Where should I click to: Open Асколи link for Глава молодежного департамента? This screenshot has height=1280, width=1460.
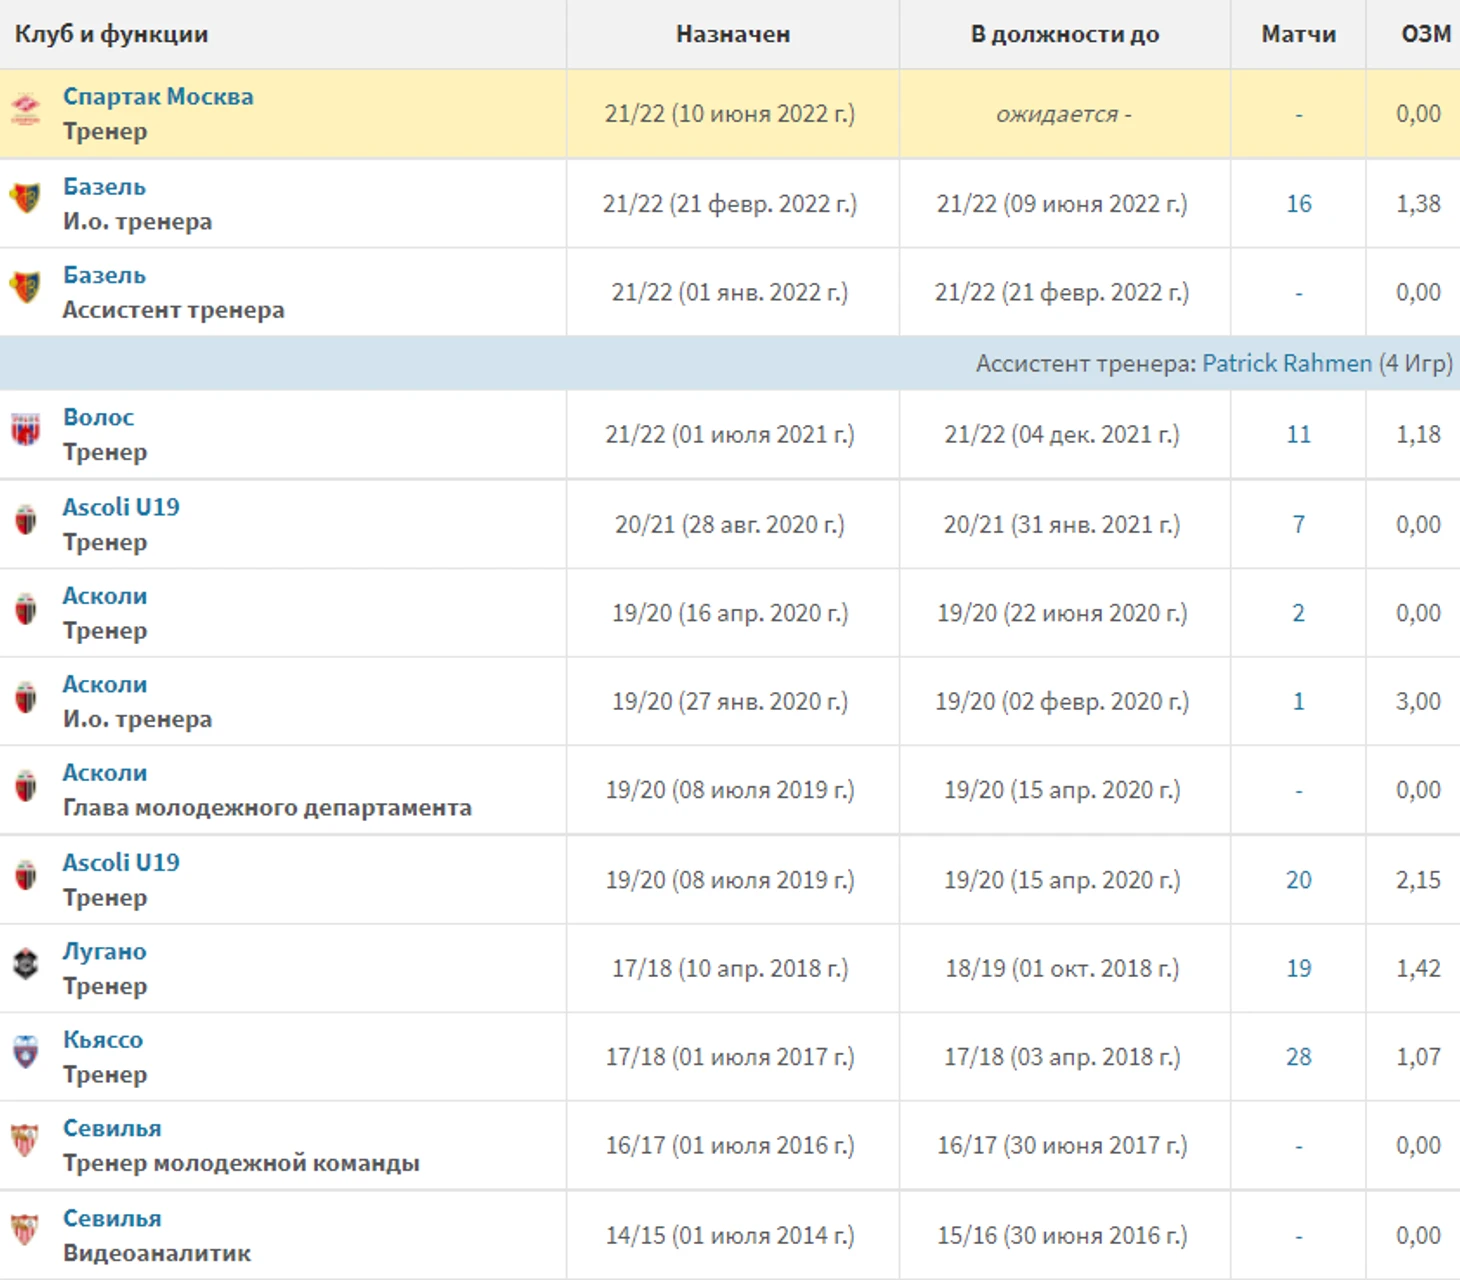[105, 773]
